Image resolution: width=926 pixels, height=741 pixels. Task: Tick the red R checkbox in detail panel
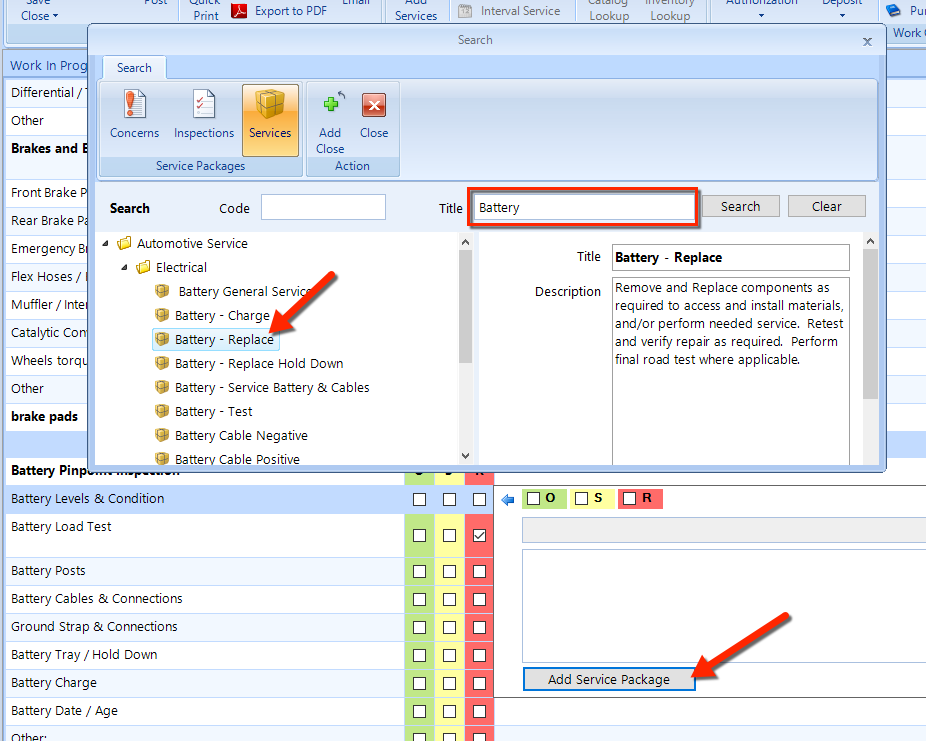(630, 498)
